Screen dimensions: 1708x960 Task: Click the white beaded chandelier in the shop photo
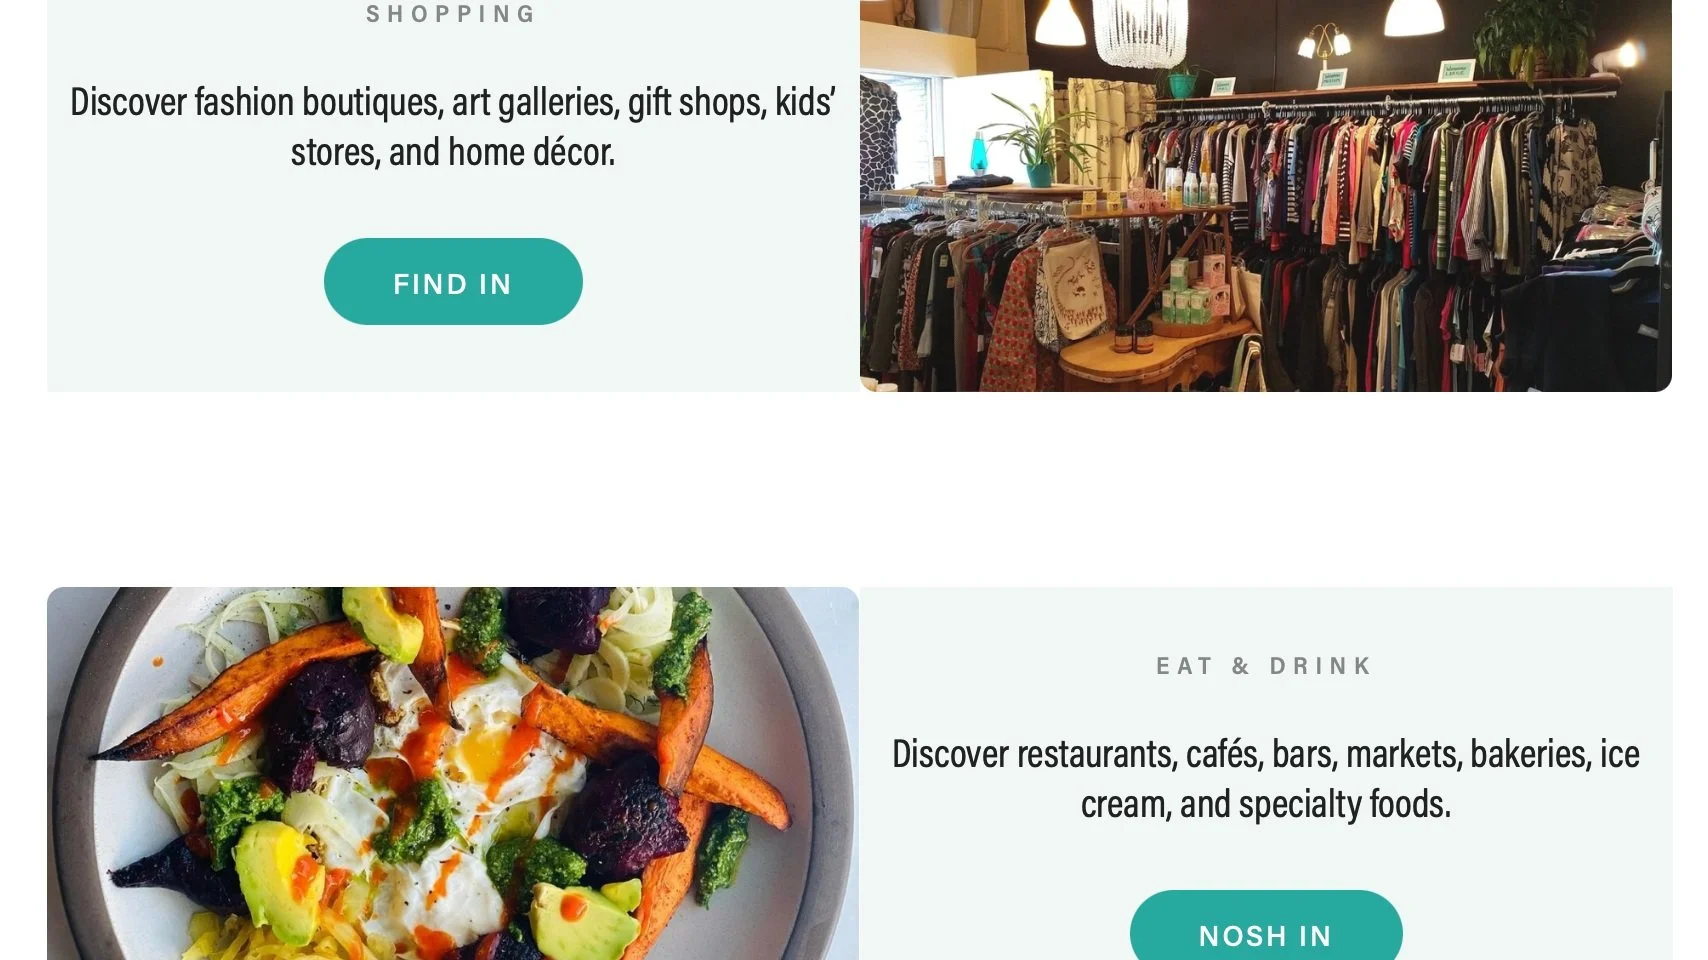(1140, 33)
